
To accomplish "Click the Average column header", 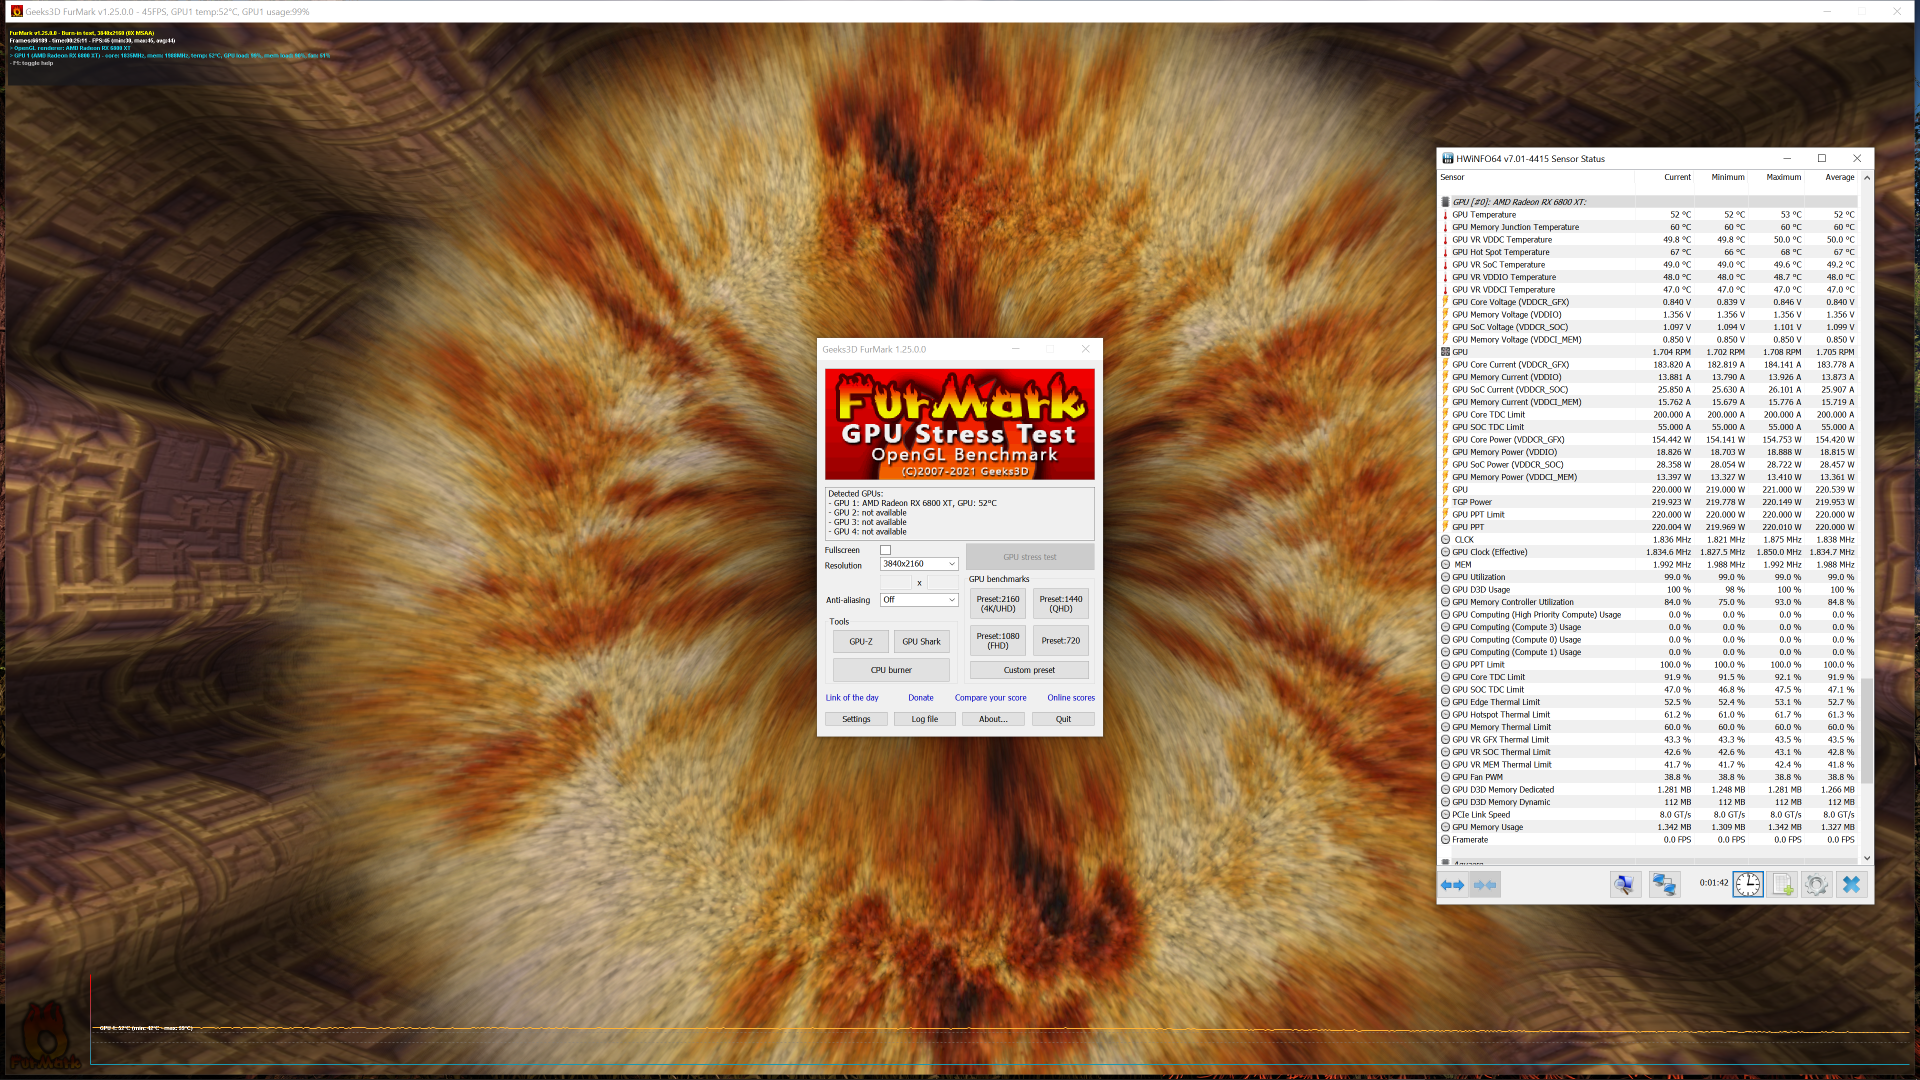I will pyautogui.click(x=1839, y=177).
